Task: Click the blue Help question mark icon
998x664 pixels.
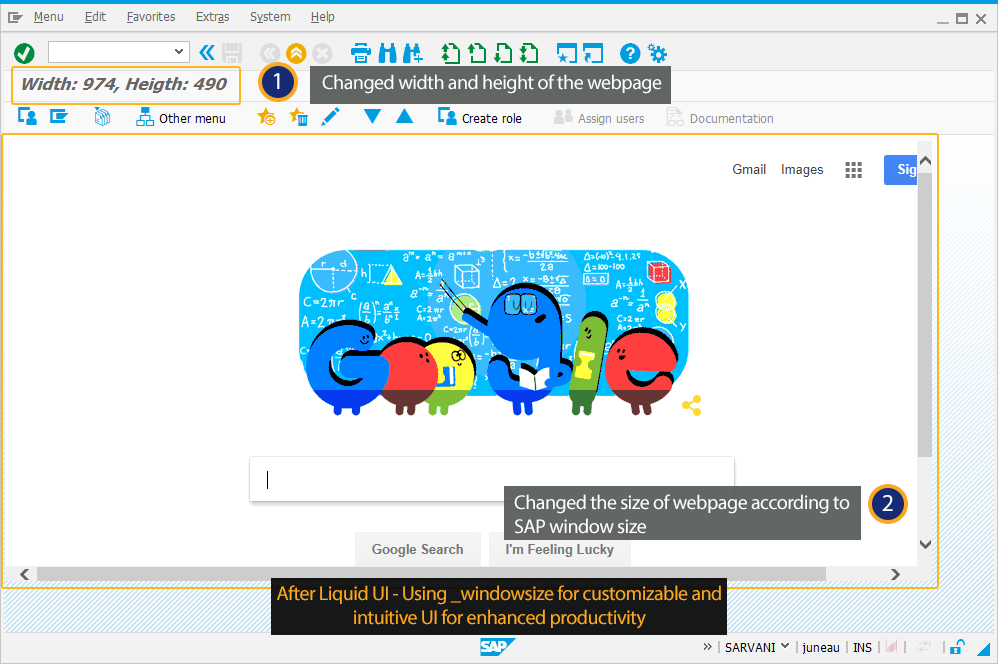Action: coord(630,53)
